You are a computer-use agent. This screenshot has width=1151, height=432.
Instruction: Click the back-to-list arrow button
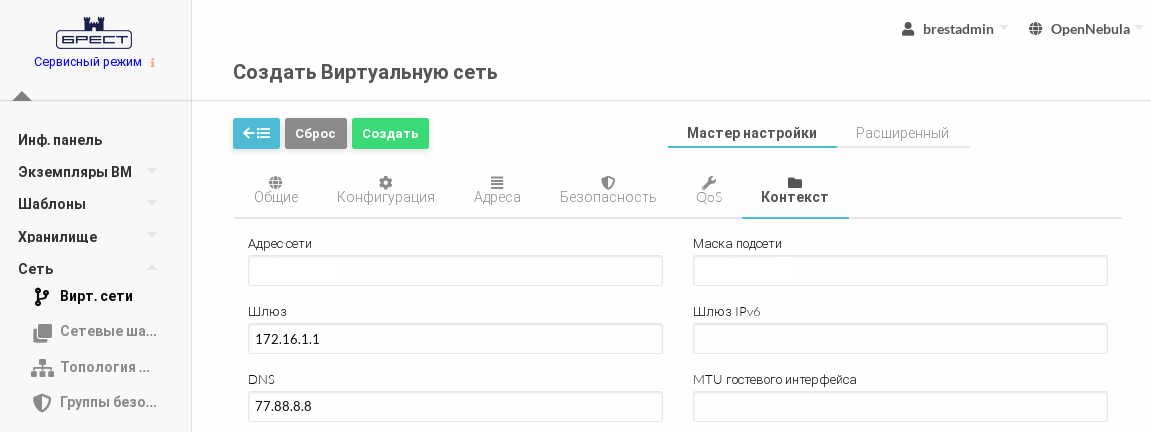tap(256, 133)
